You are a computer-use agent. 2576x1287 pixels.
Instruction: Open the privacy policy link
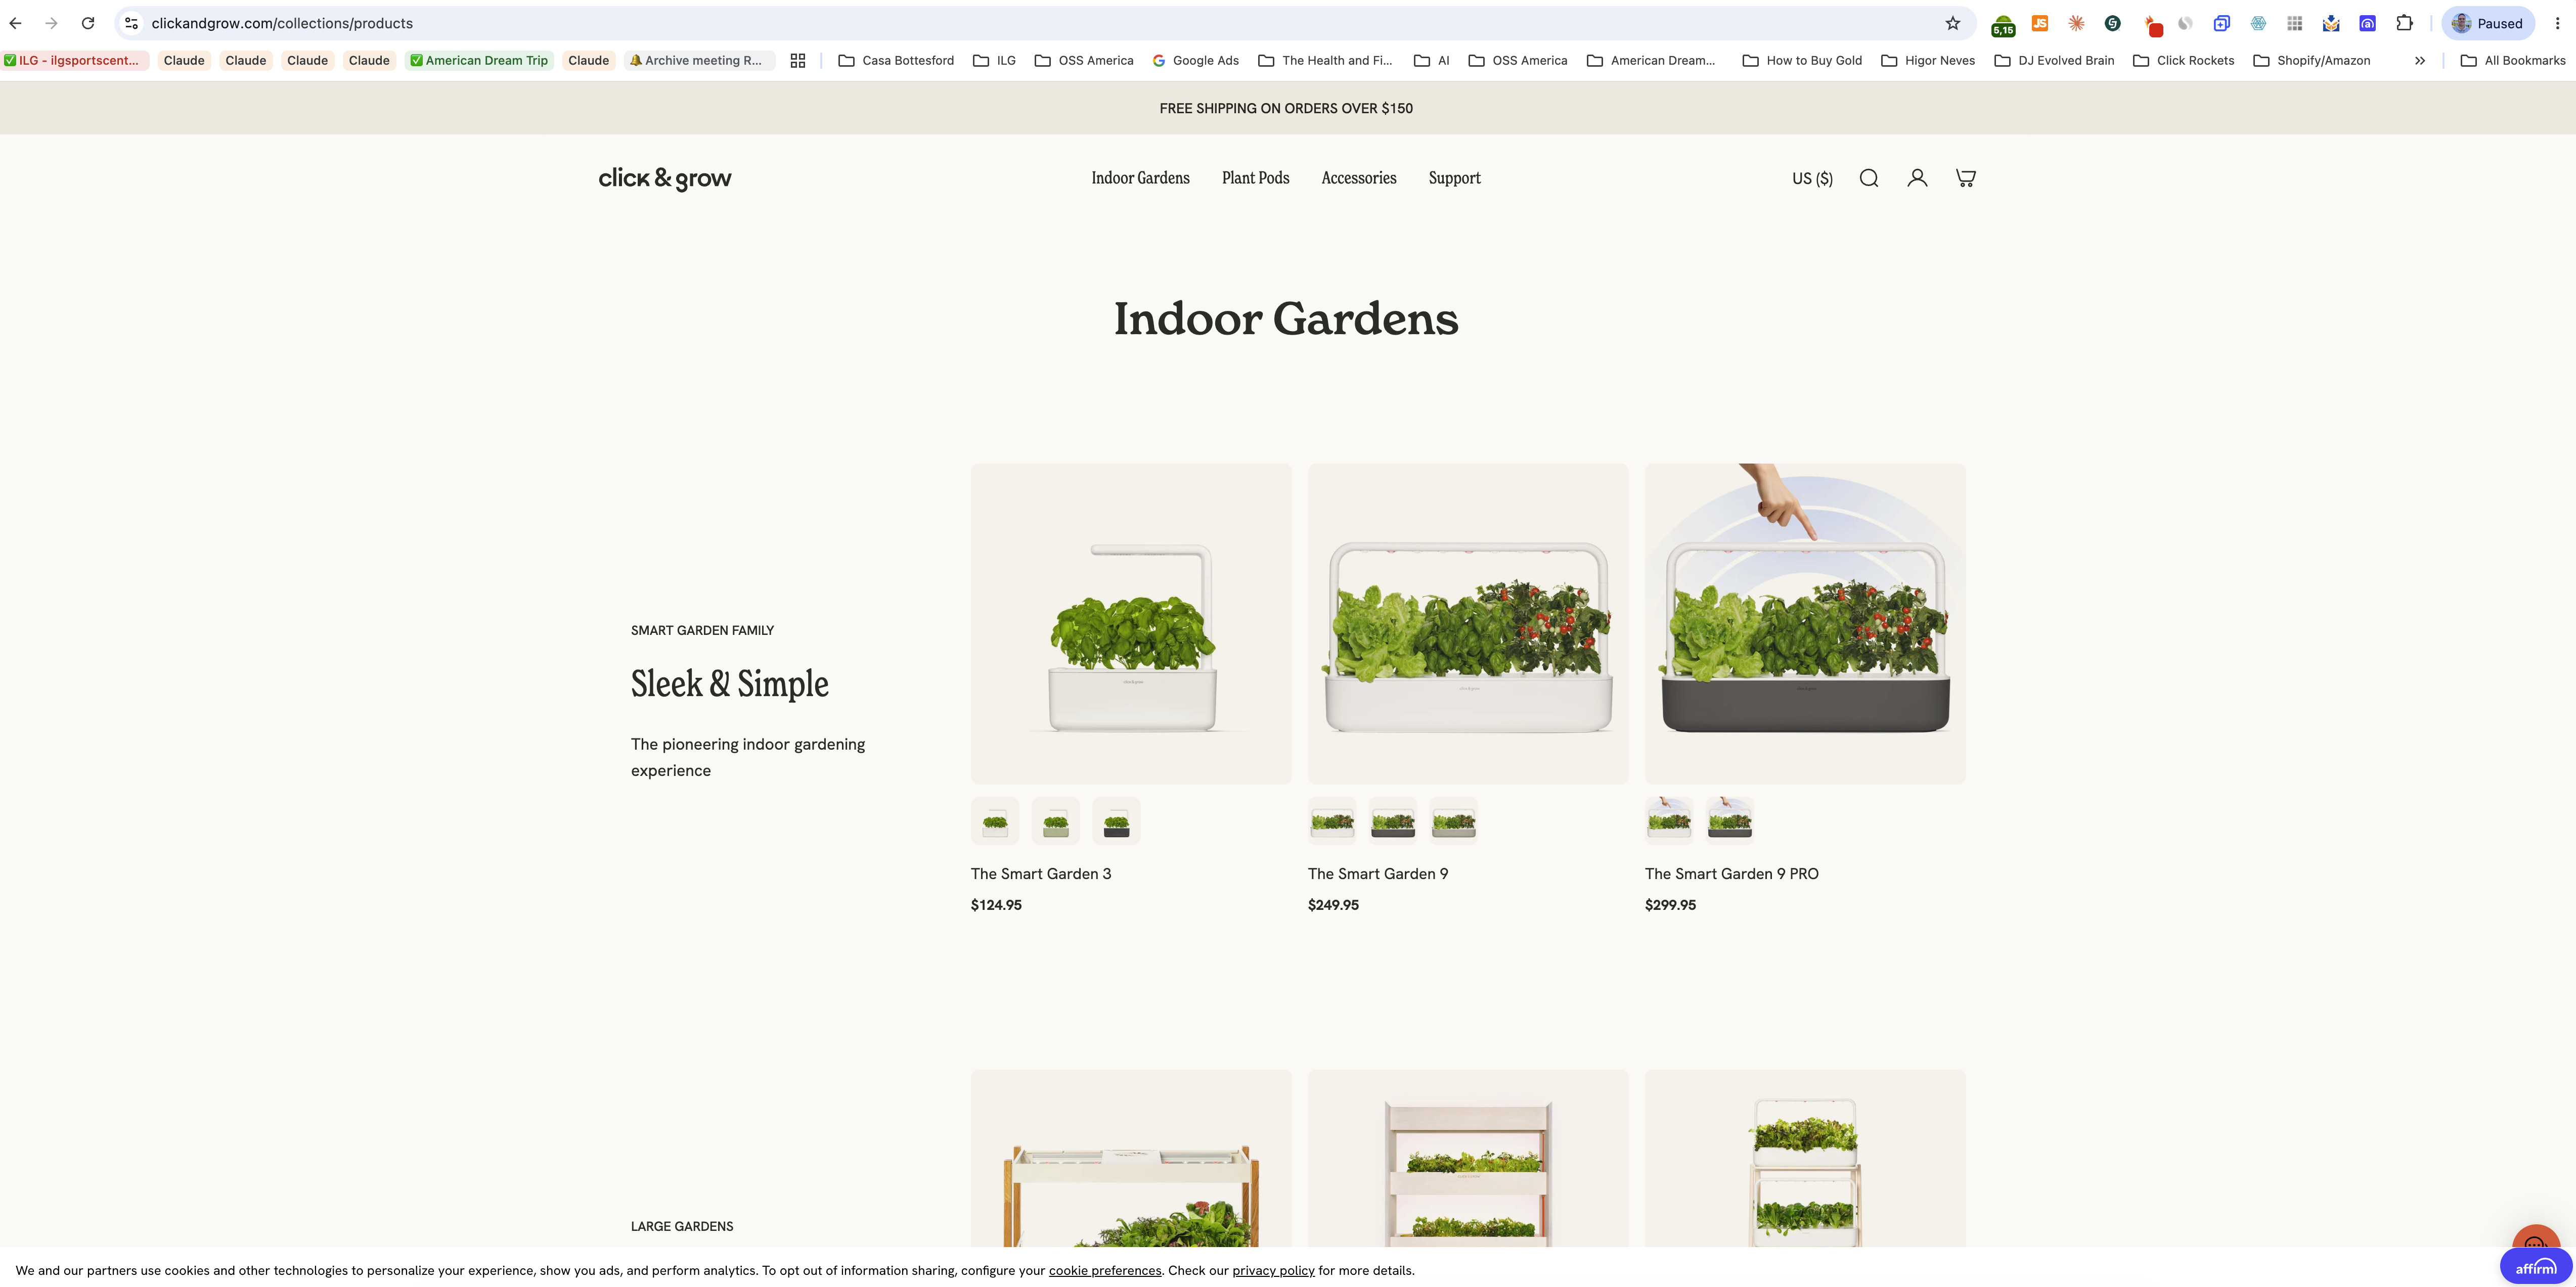point(1273,1270)
